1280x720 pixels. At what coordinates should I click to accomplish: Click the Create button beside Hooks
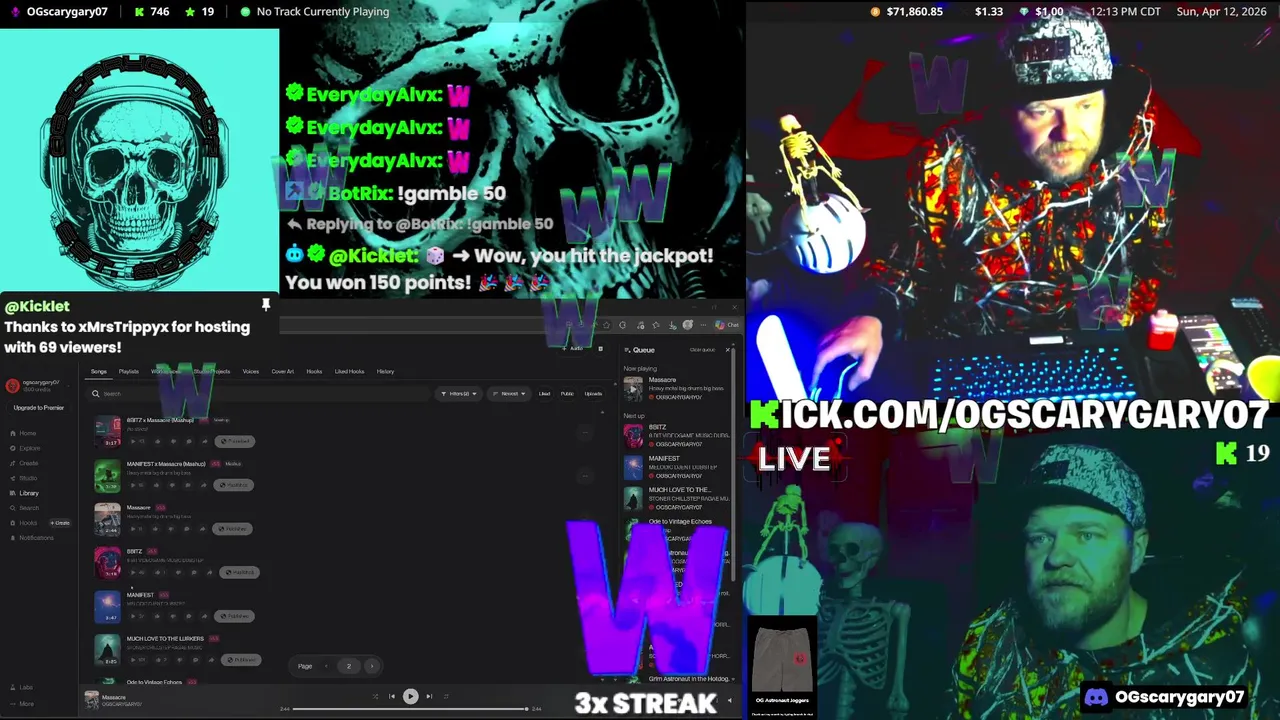(x=60, y=523)
